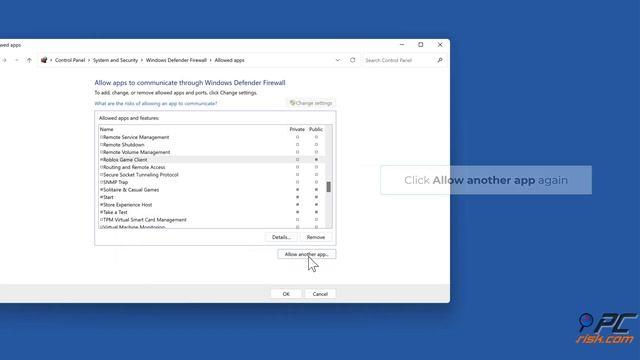Toggle Take a Test Public checkbox
The height and width of the screenshot is (360, 640).
(x=316, y=212)
